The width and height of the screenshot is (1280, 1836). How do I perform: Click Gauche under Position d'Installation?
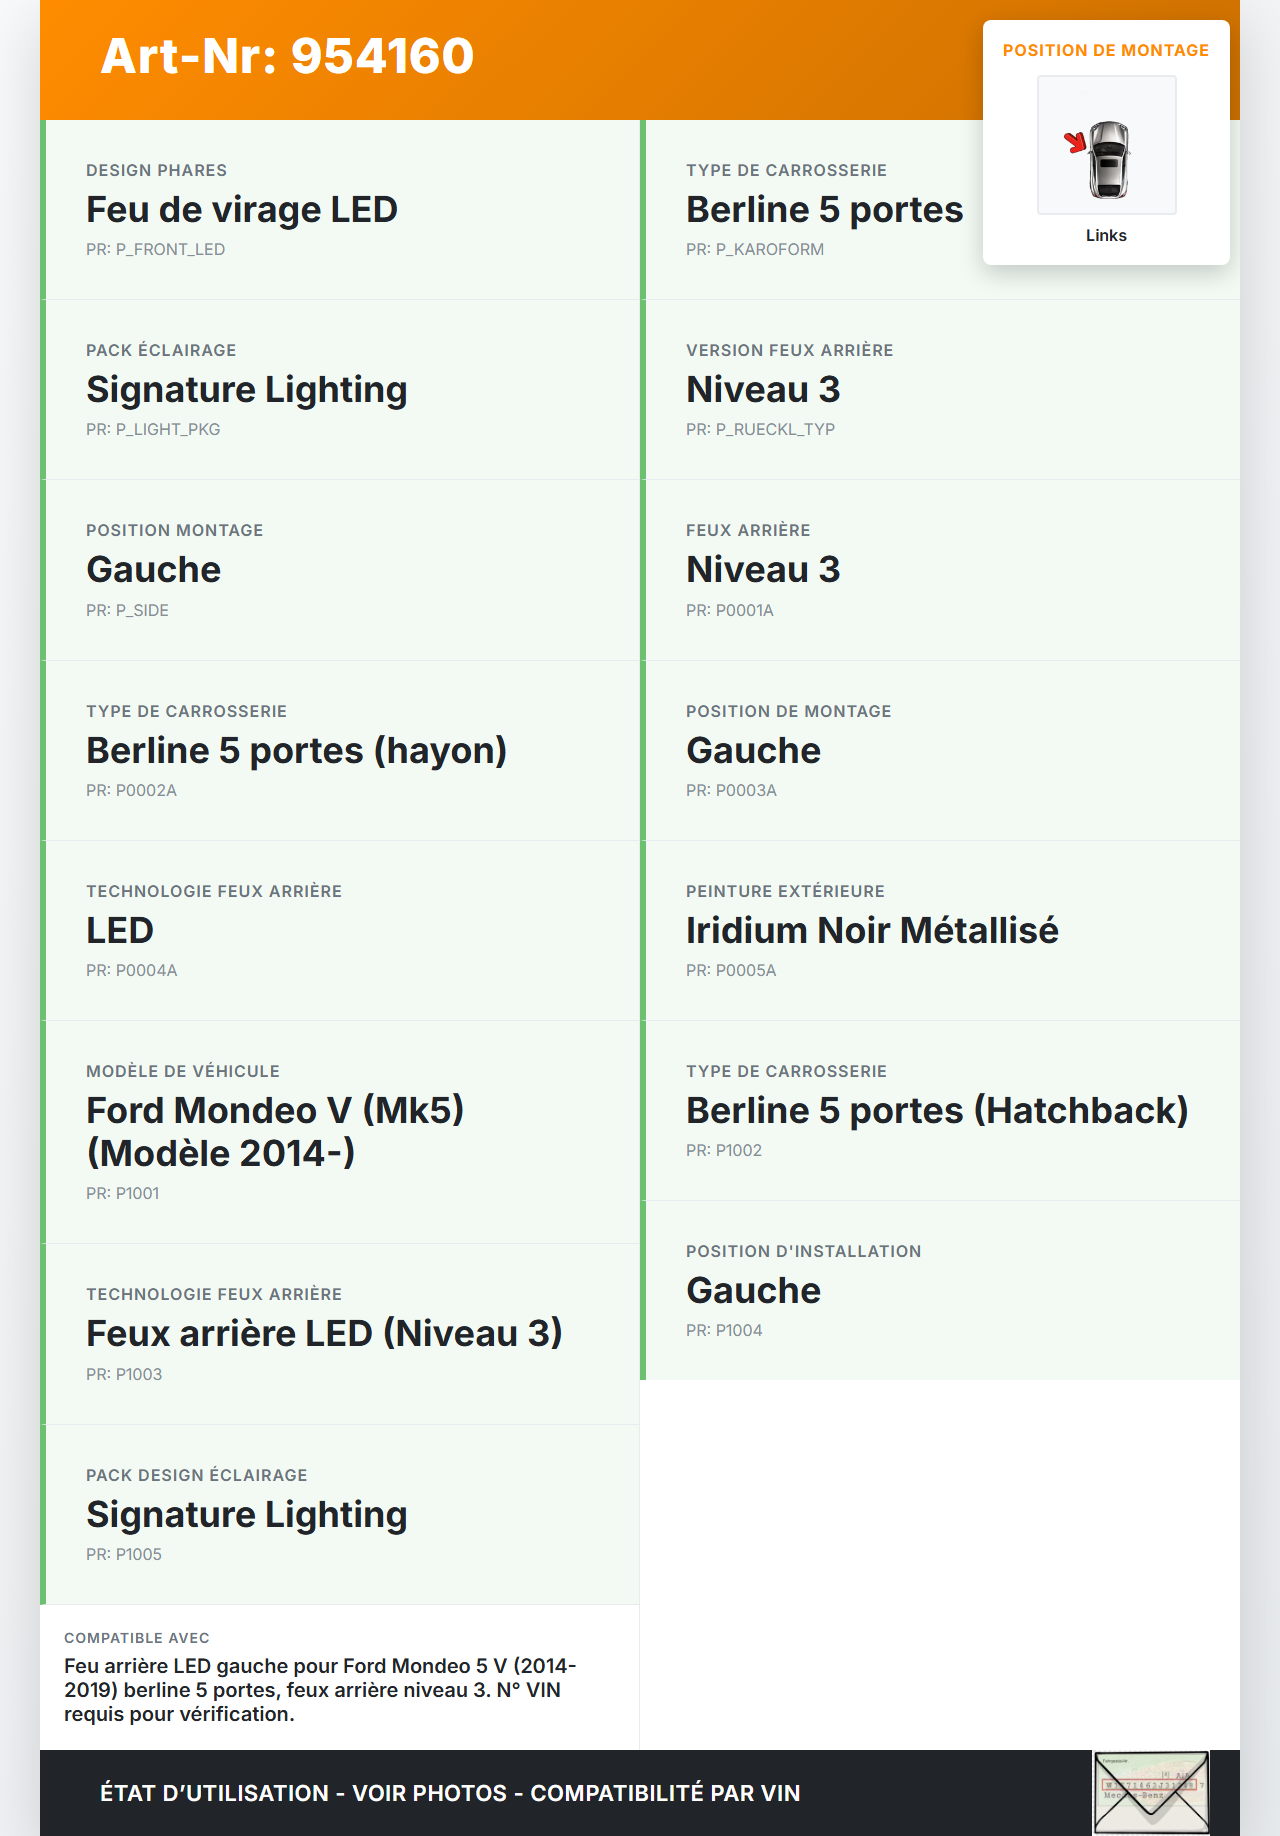click(x=753, y=1291)
